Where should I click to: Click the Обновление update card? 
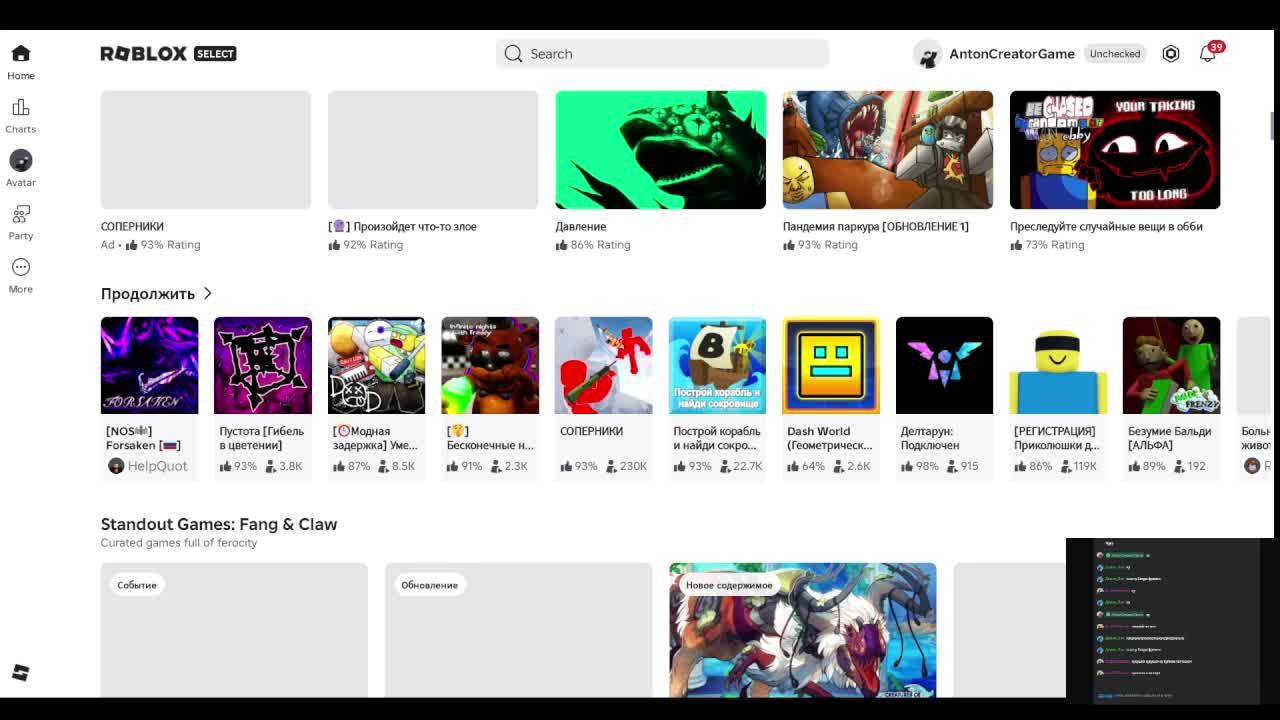[518, 630]
